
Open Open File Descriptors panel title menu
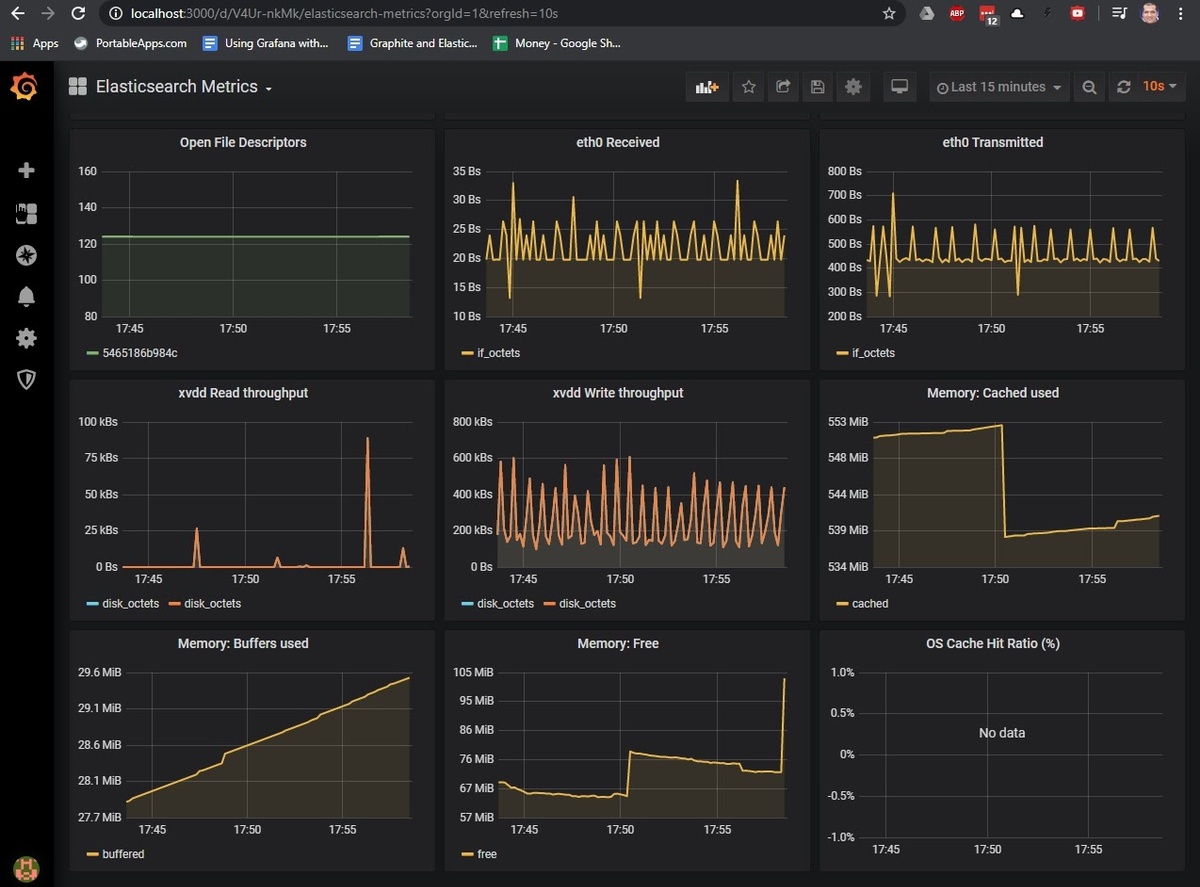coord(243,142)
